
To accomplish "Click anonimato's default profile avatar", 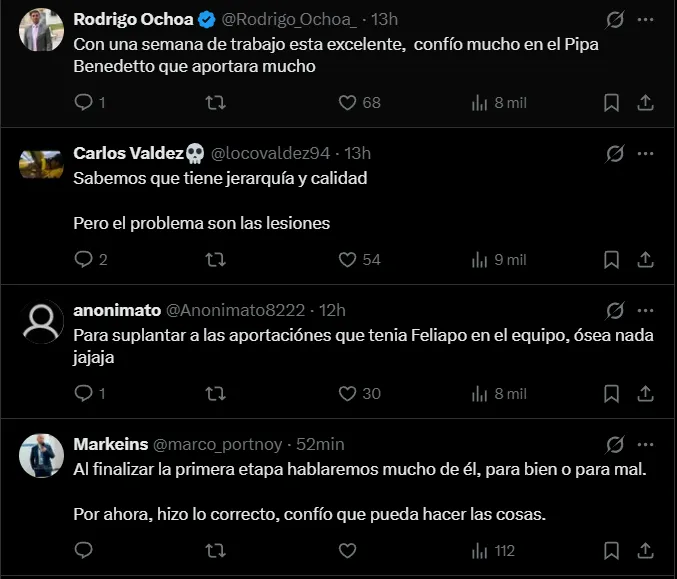I will (x=42, y=321).
